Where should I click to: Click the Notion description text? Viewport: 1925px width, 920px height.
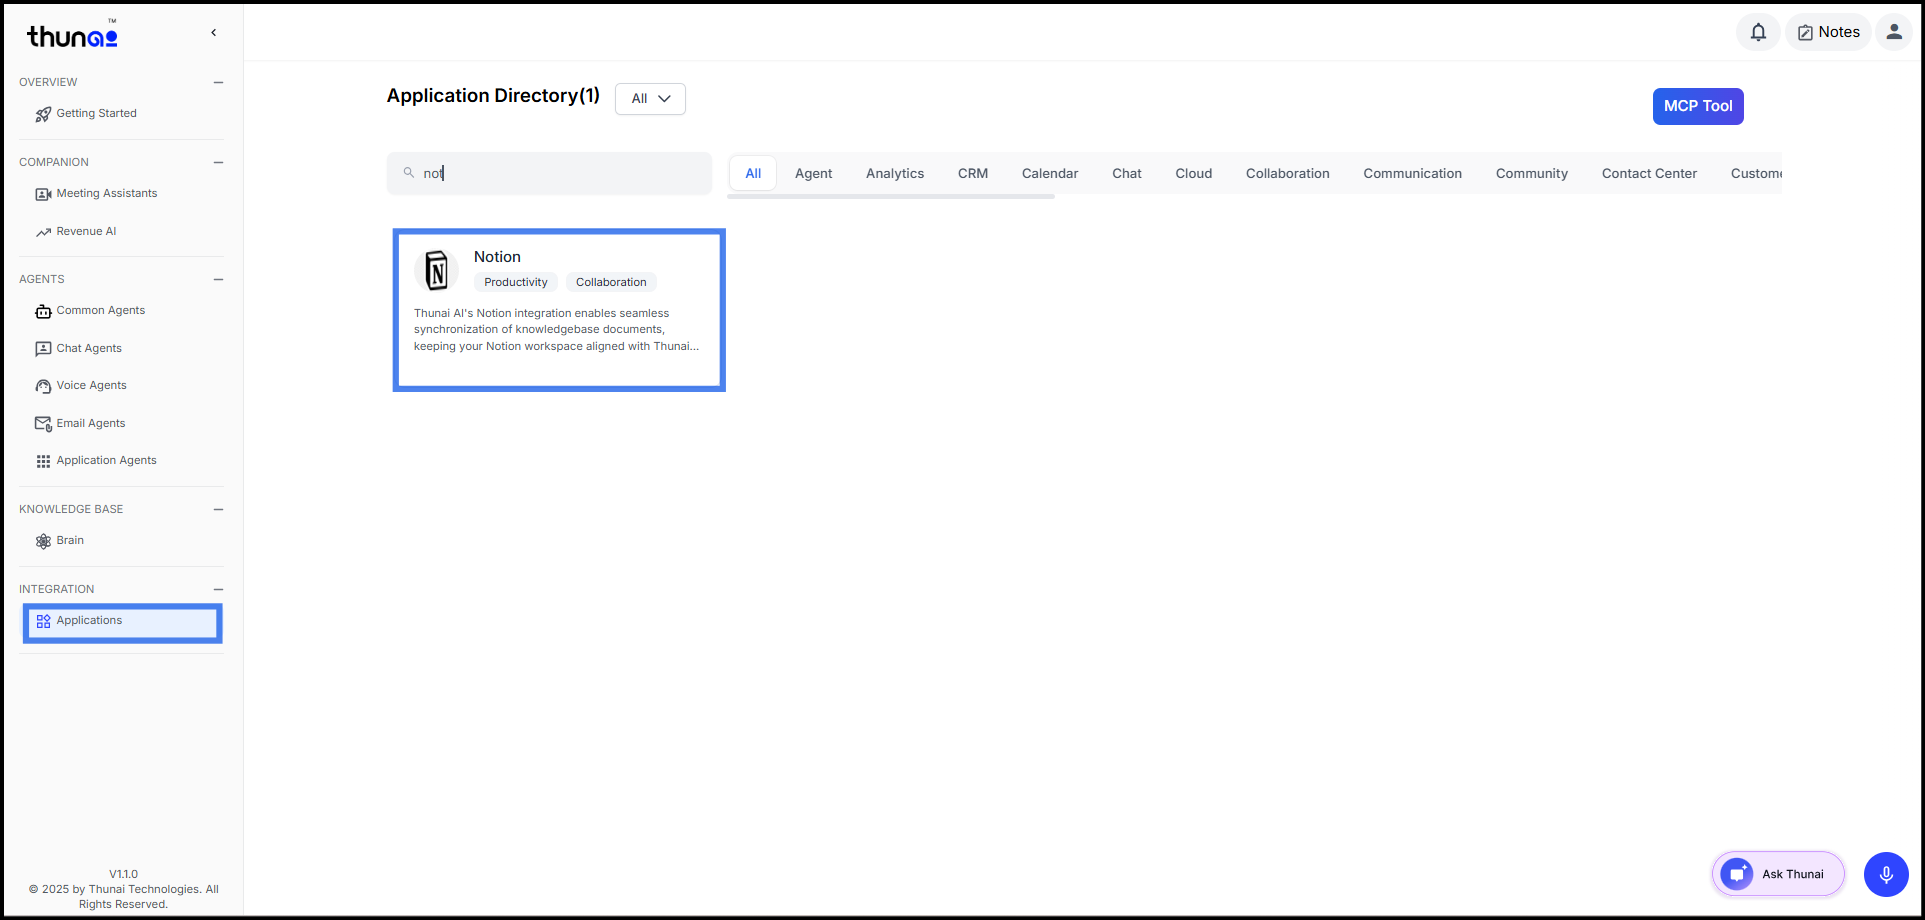pos(556,330)
